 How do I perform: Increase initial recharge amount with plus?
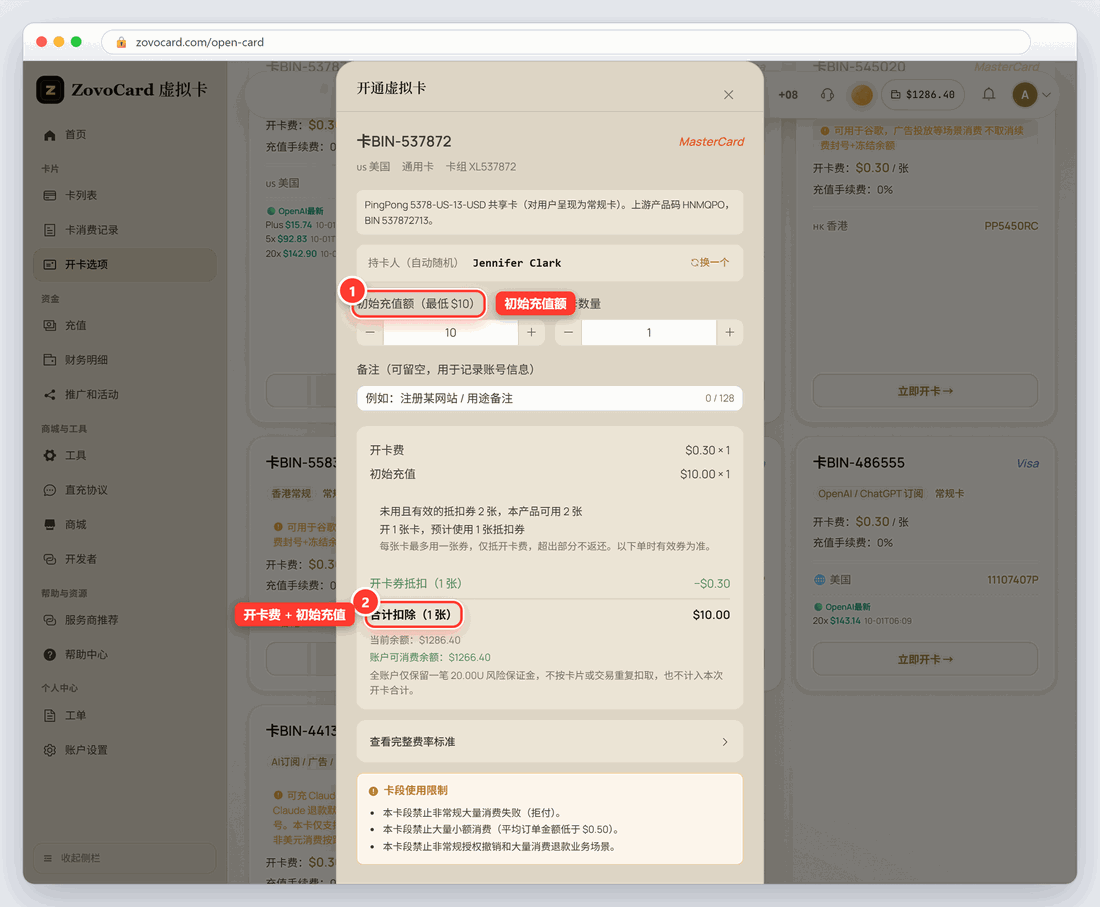point(531,332)
